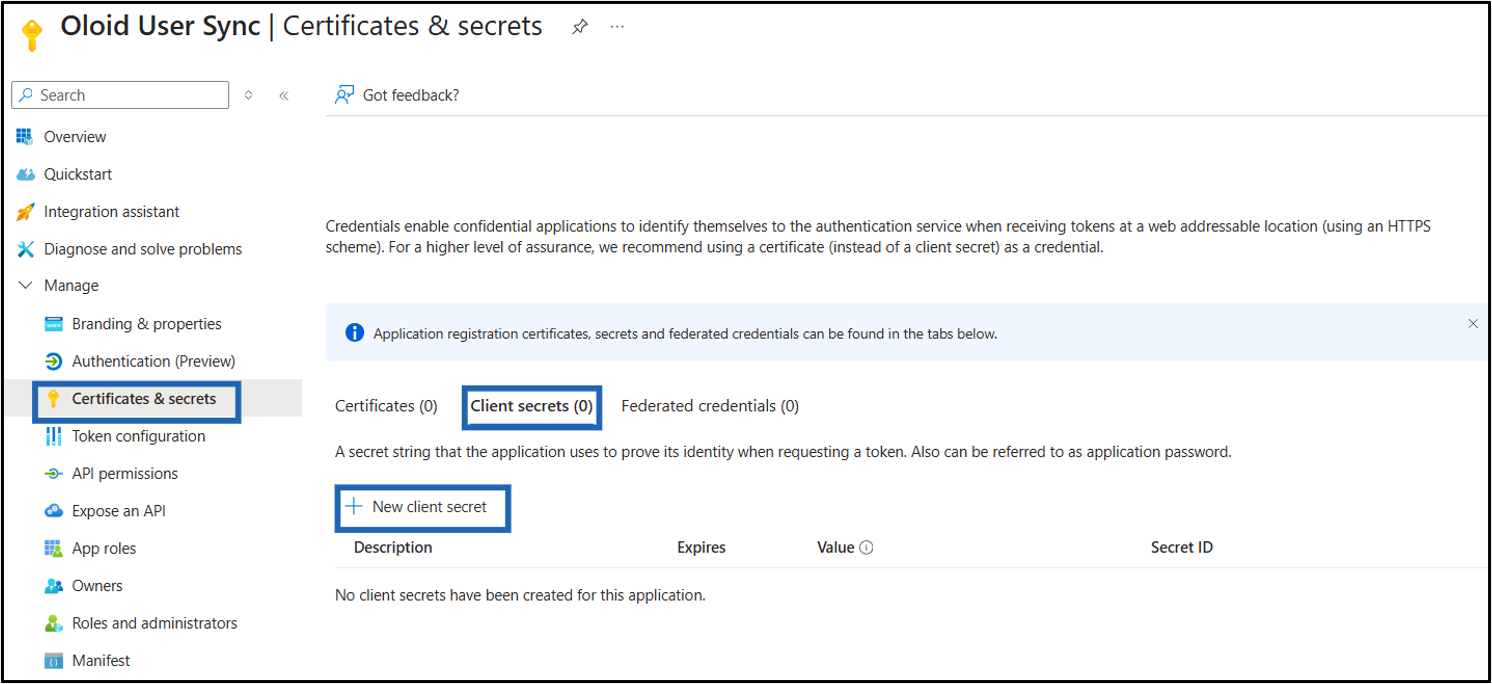Click the Expose an API cloud icon
This screenshot has width=1492, height=684.
[54, 511]
